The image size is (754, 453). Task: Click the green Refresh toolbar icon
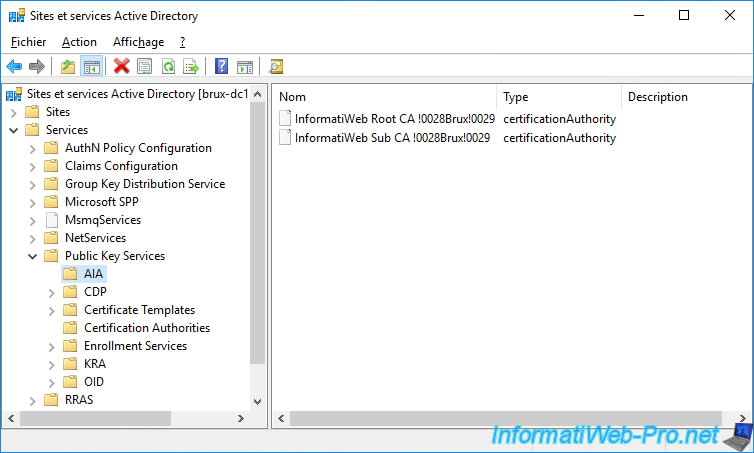point(168,67)
